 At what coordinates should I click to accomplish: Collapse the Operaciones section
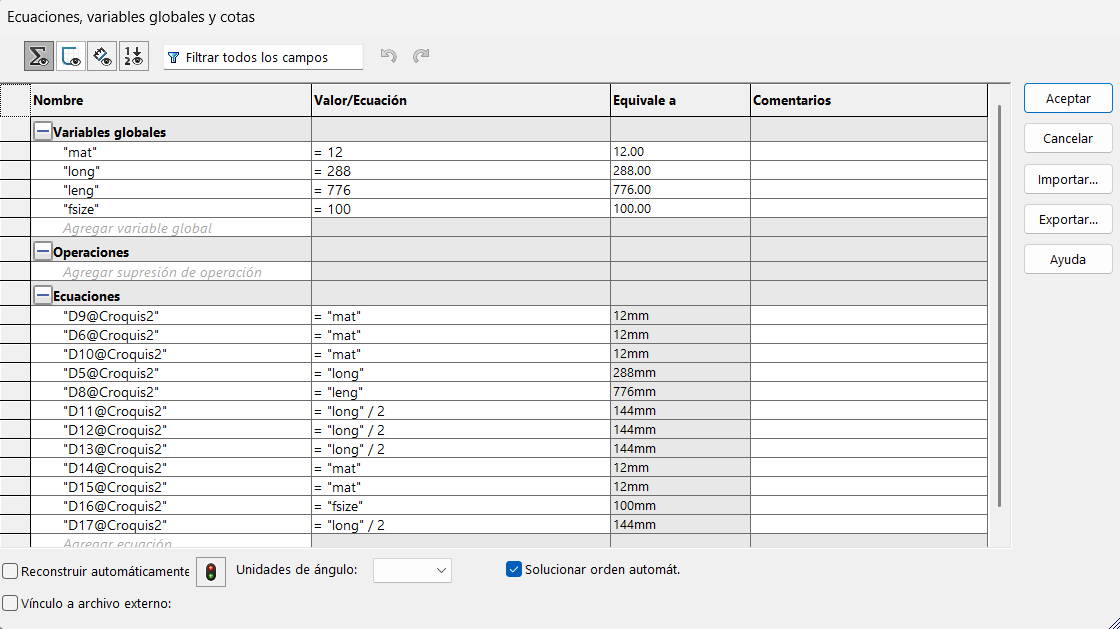pyautogui.click(x=43, y=252)
